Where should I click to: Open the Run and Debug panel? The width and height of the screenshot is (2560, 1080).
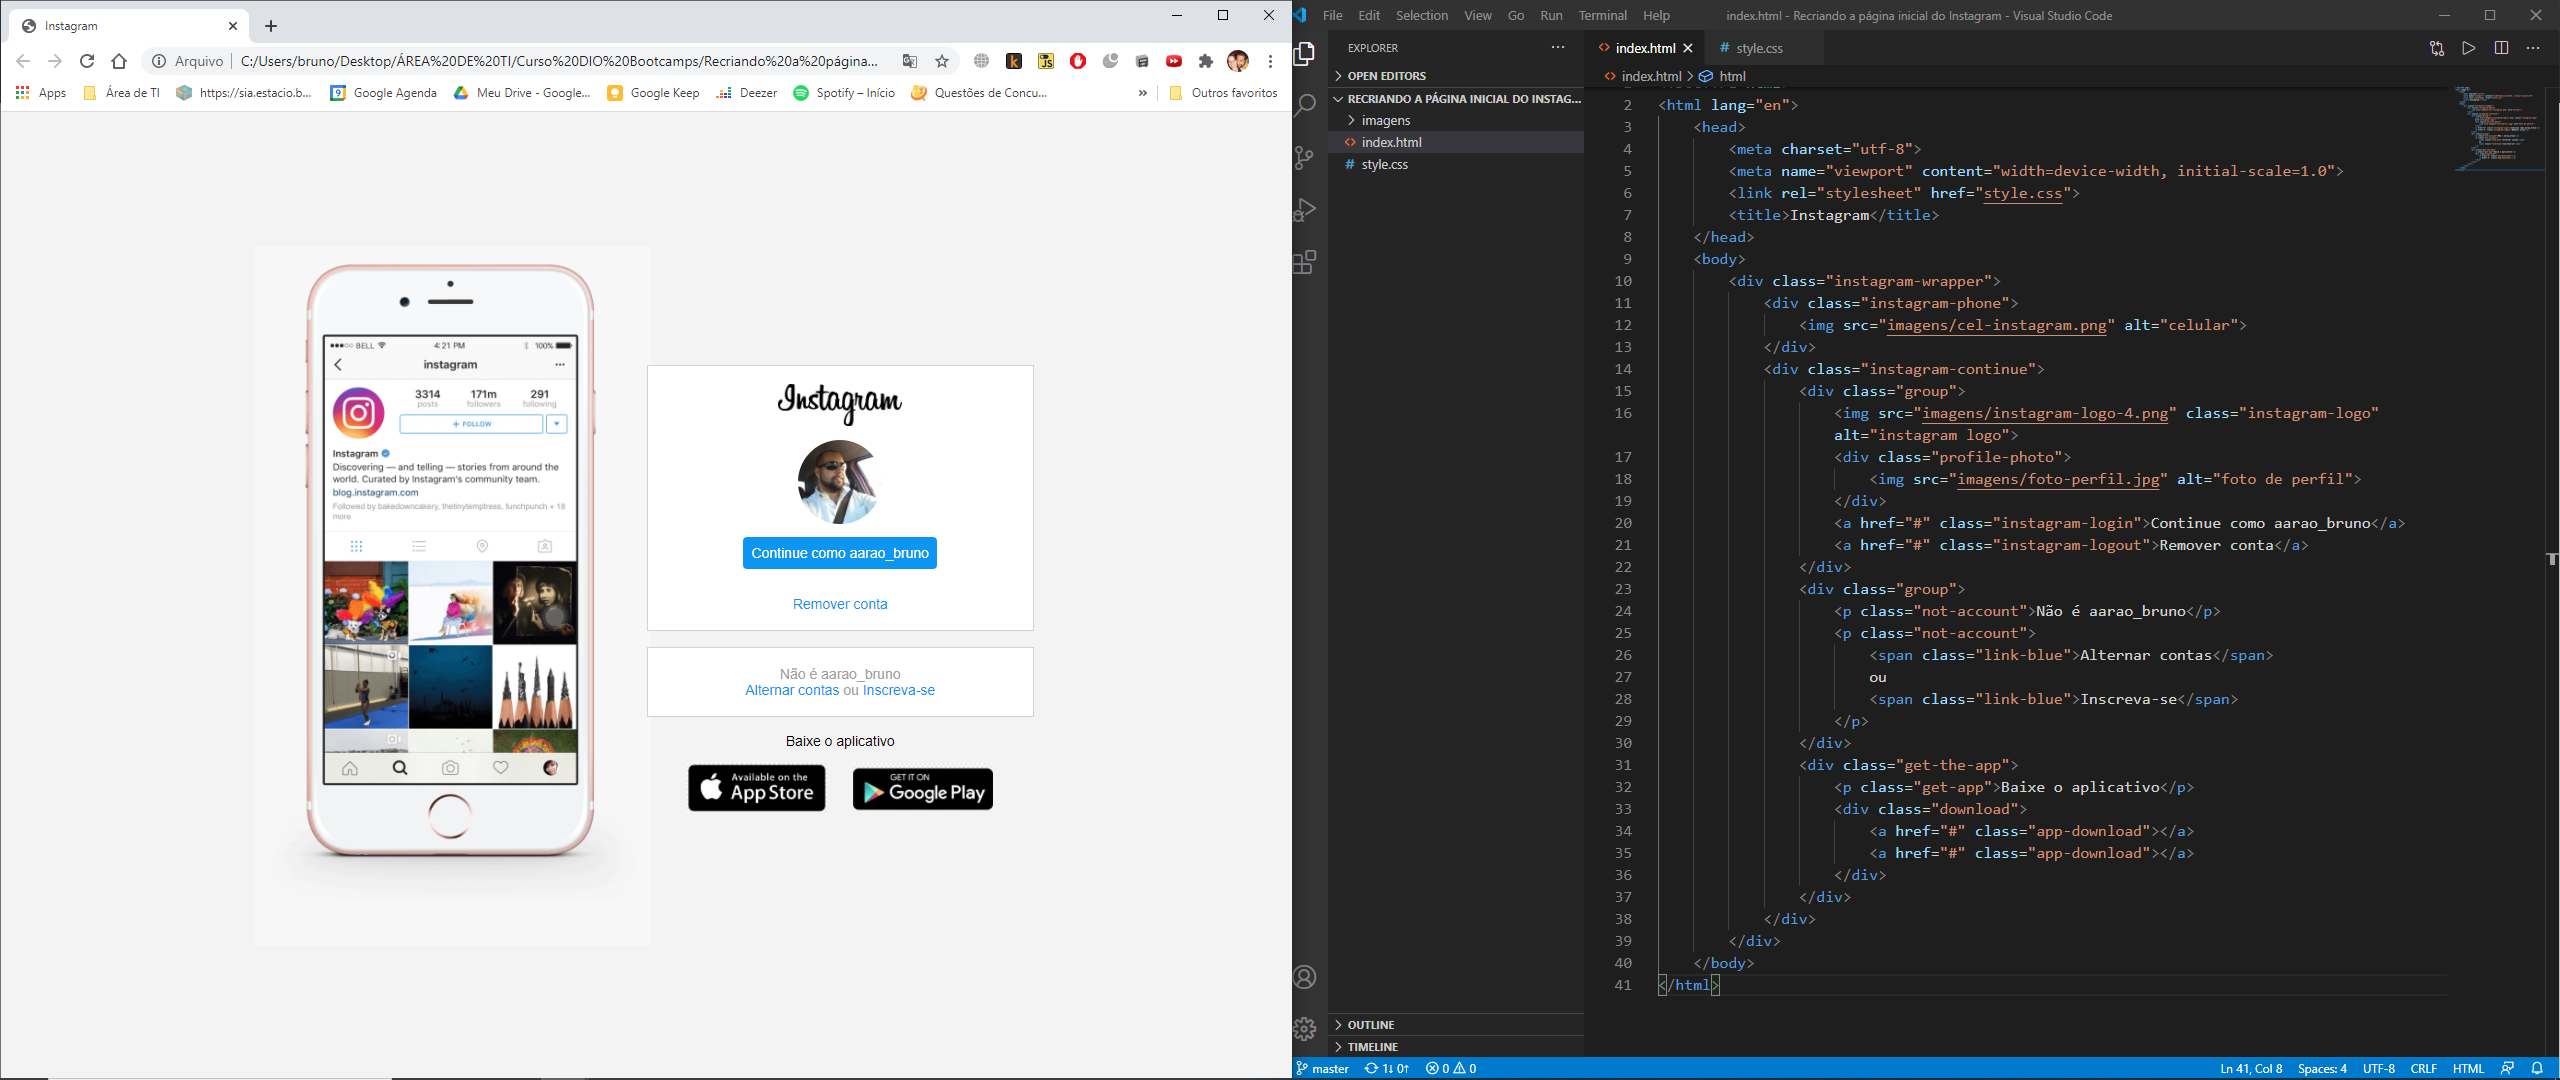click(x=1303, y=210)
